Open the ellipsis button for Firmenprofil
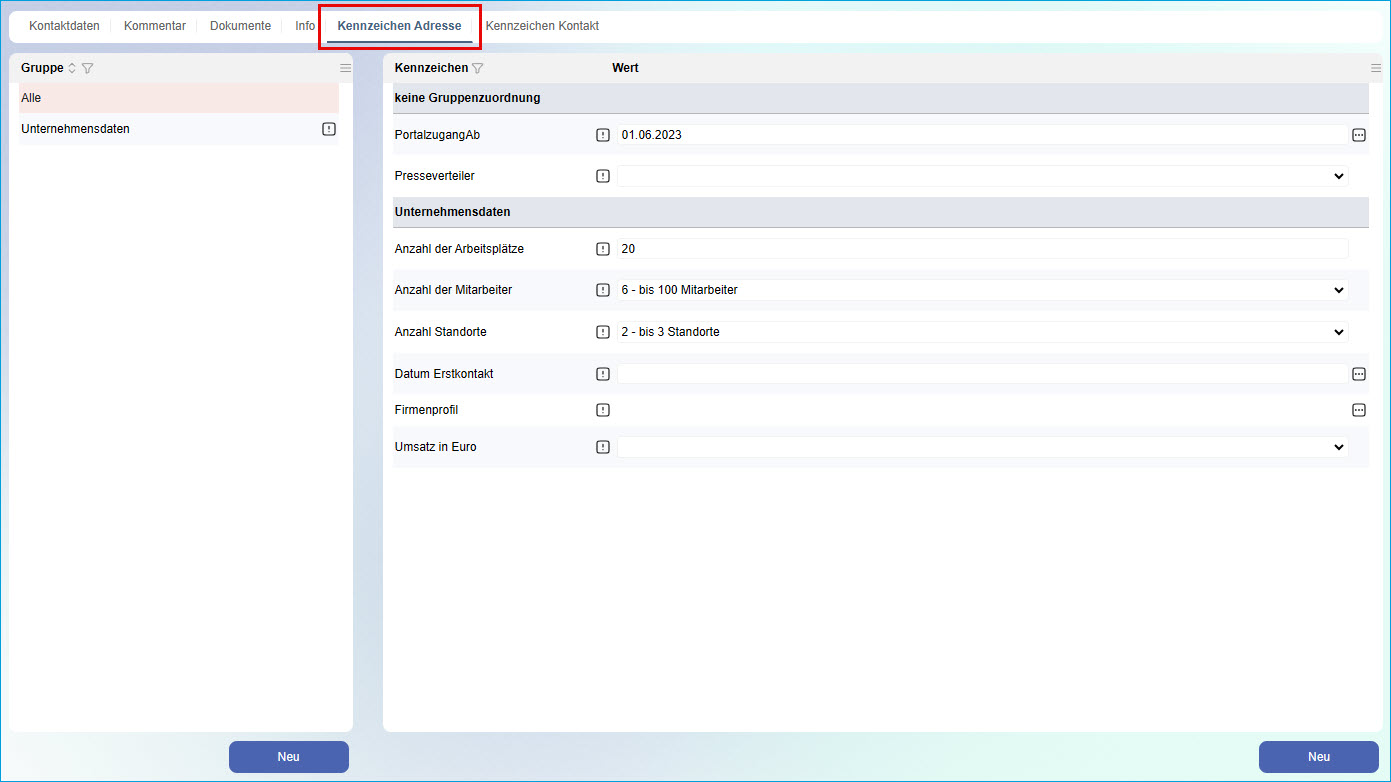The width and height of the screenshot is (1391, 782). point(1359,410)
